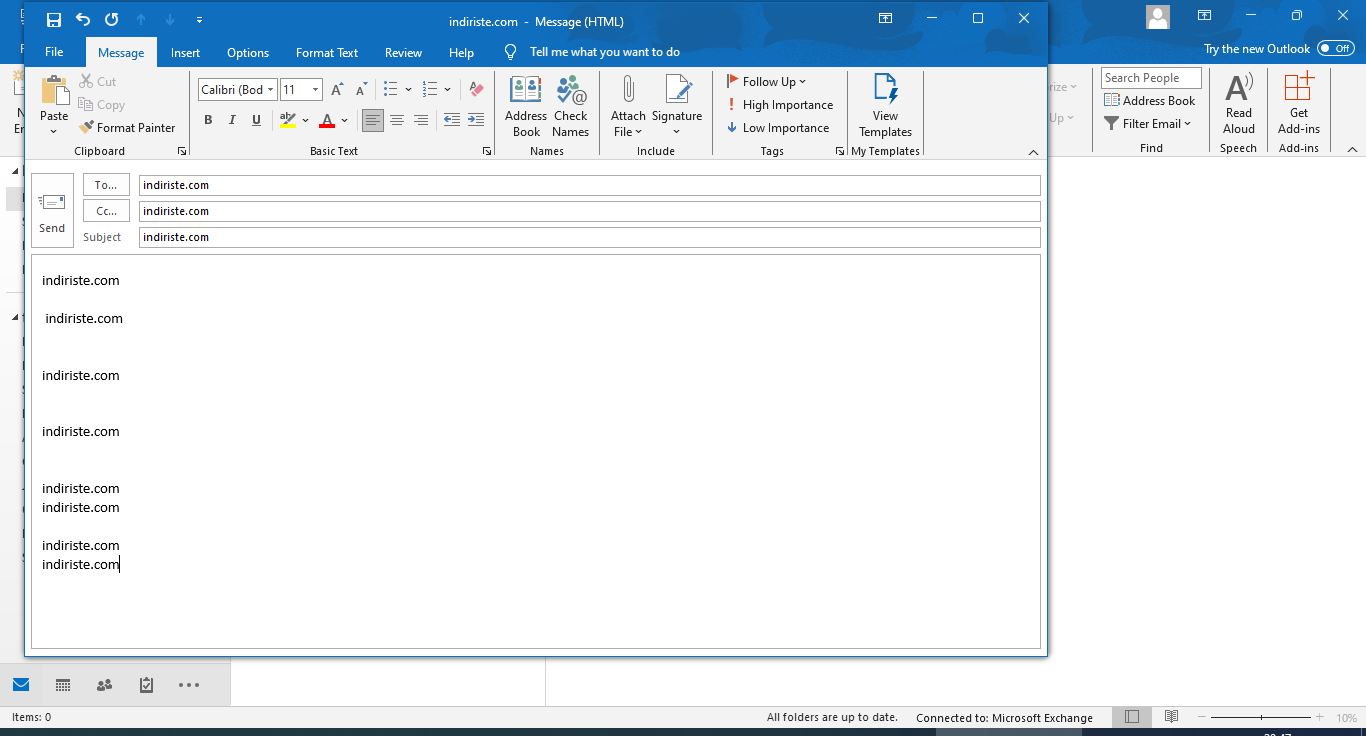Mark message as Low Importance

point(778,127)
